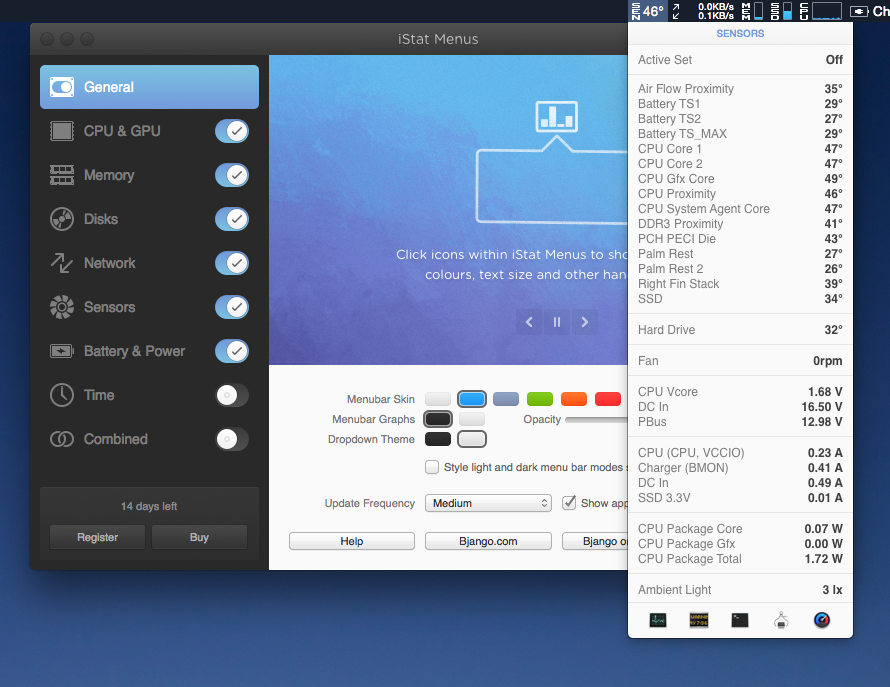Switch off the Disks toggle

[x=232, y=219]
